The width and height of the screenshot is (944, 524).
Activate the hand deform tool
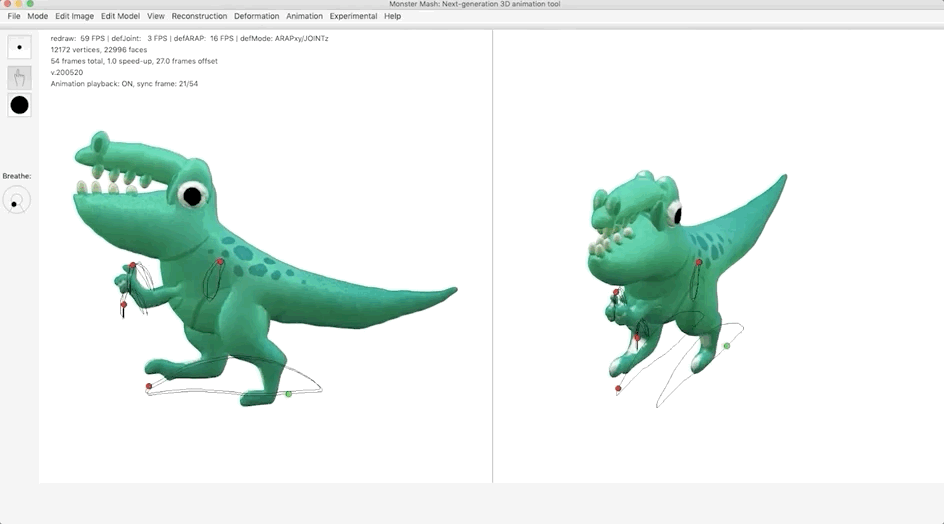(x=19, y=77)
